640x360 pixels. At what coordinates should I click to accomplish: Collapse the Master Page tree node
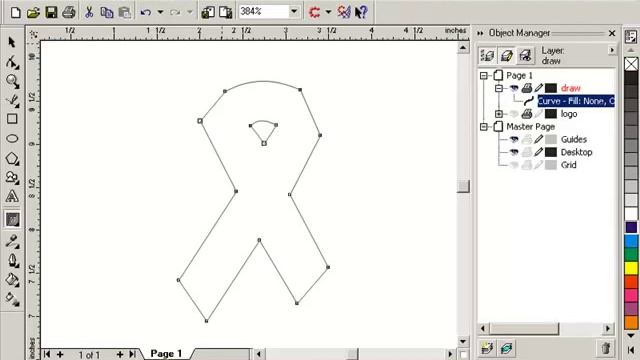click(484, 127)
